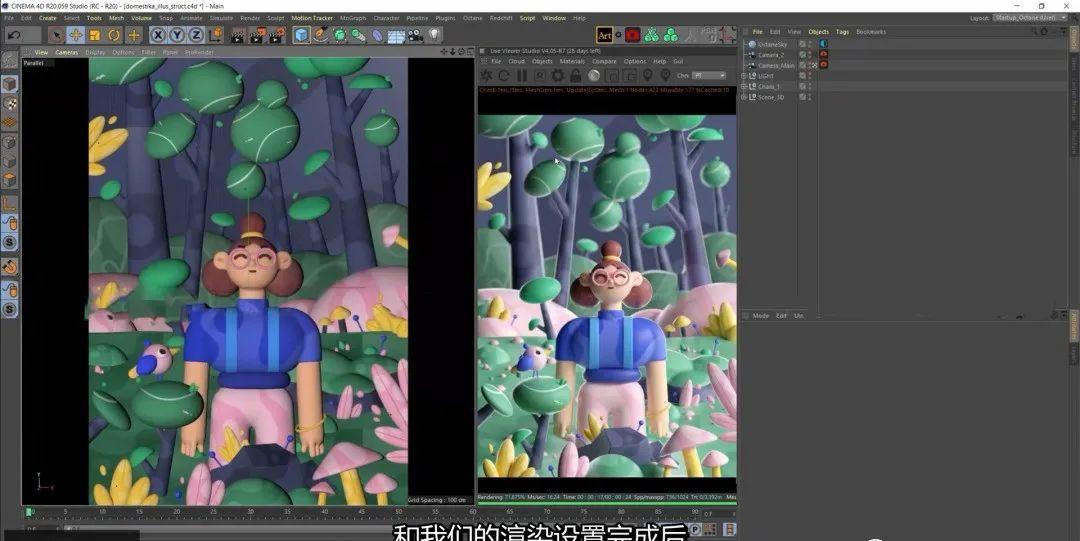Expand the Scene_3D object group
The height and width of the screenshot is (541, 1080).
coord(744,97)
